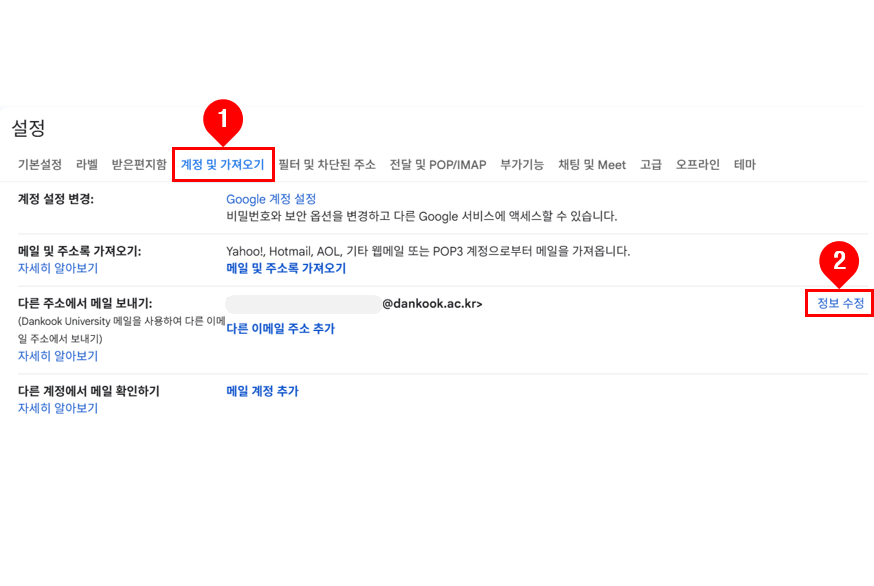Click 정보 수정 next to the email address
The width and height of the screenshot is (874, 586).
coord(840,303)
